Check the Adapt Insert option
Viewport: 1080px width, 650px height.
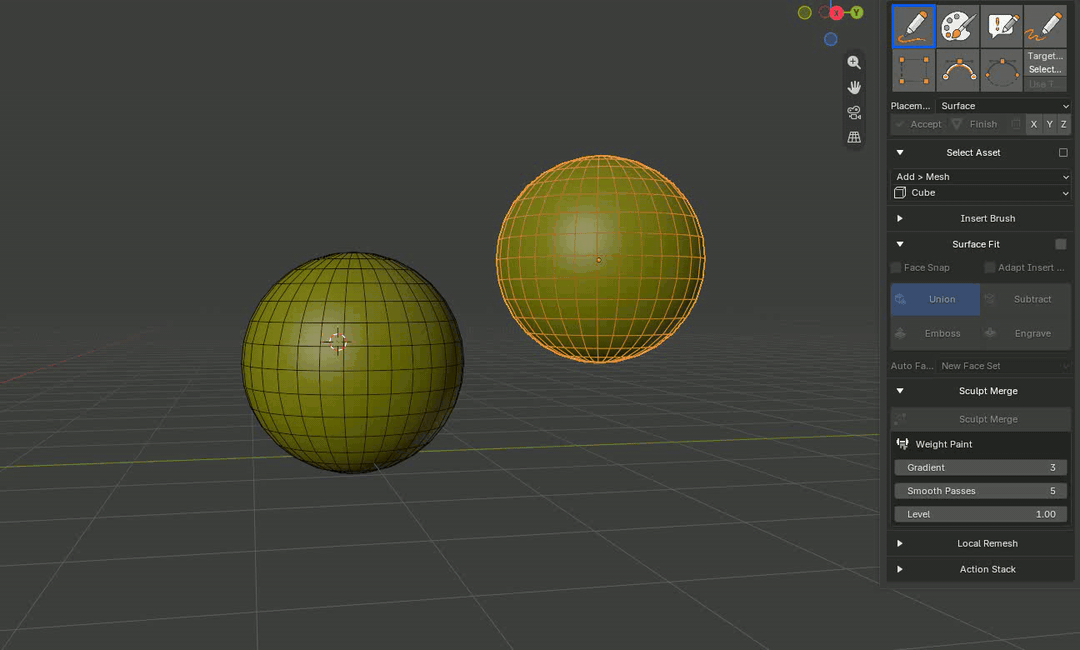pyautogui.click(x=990, y=267)
